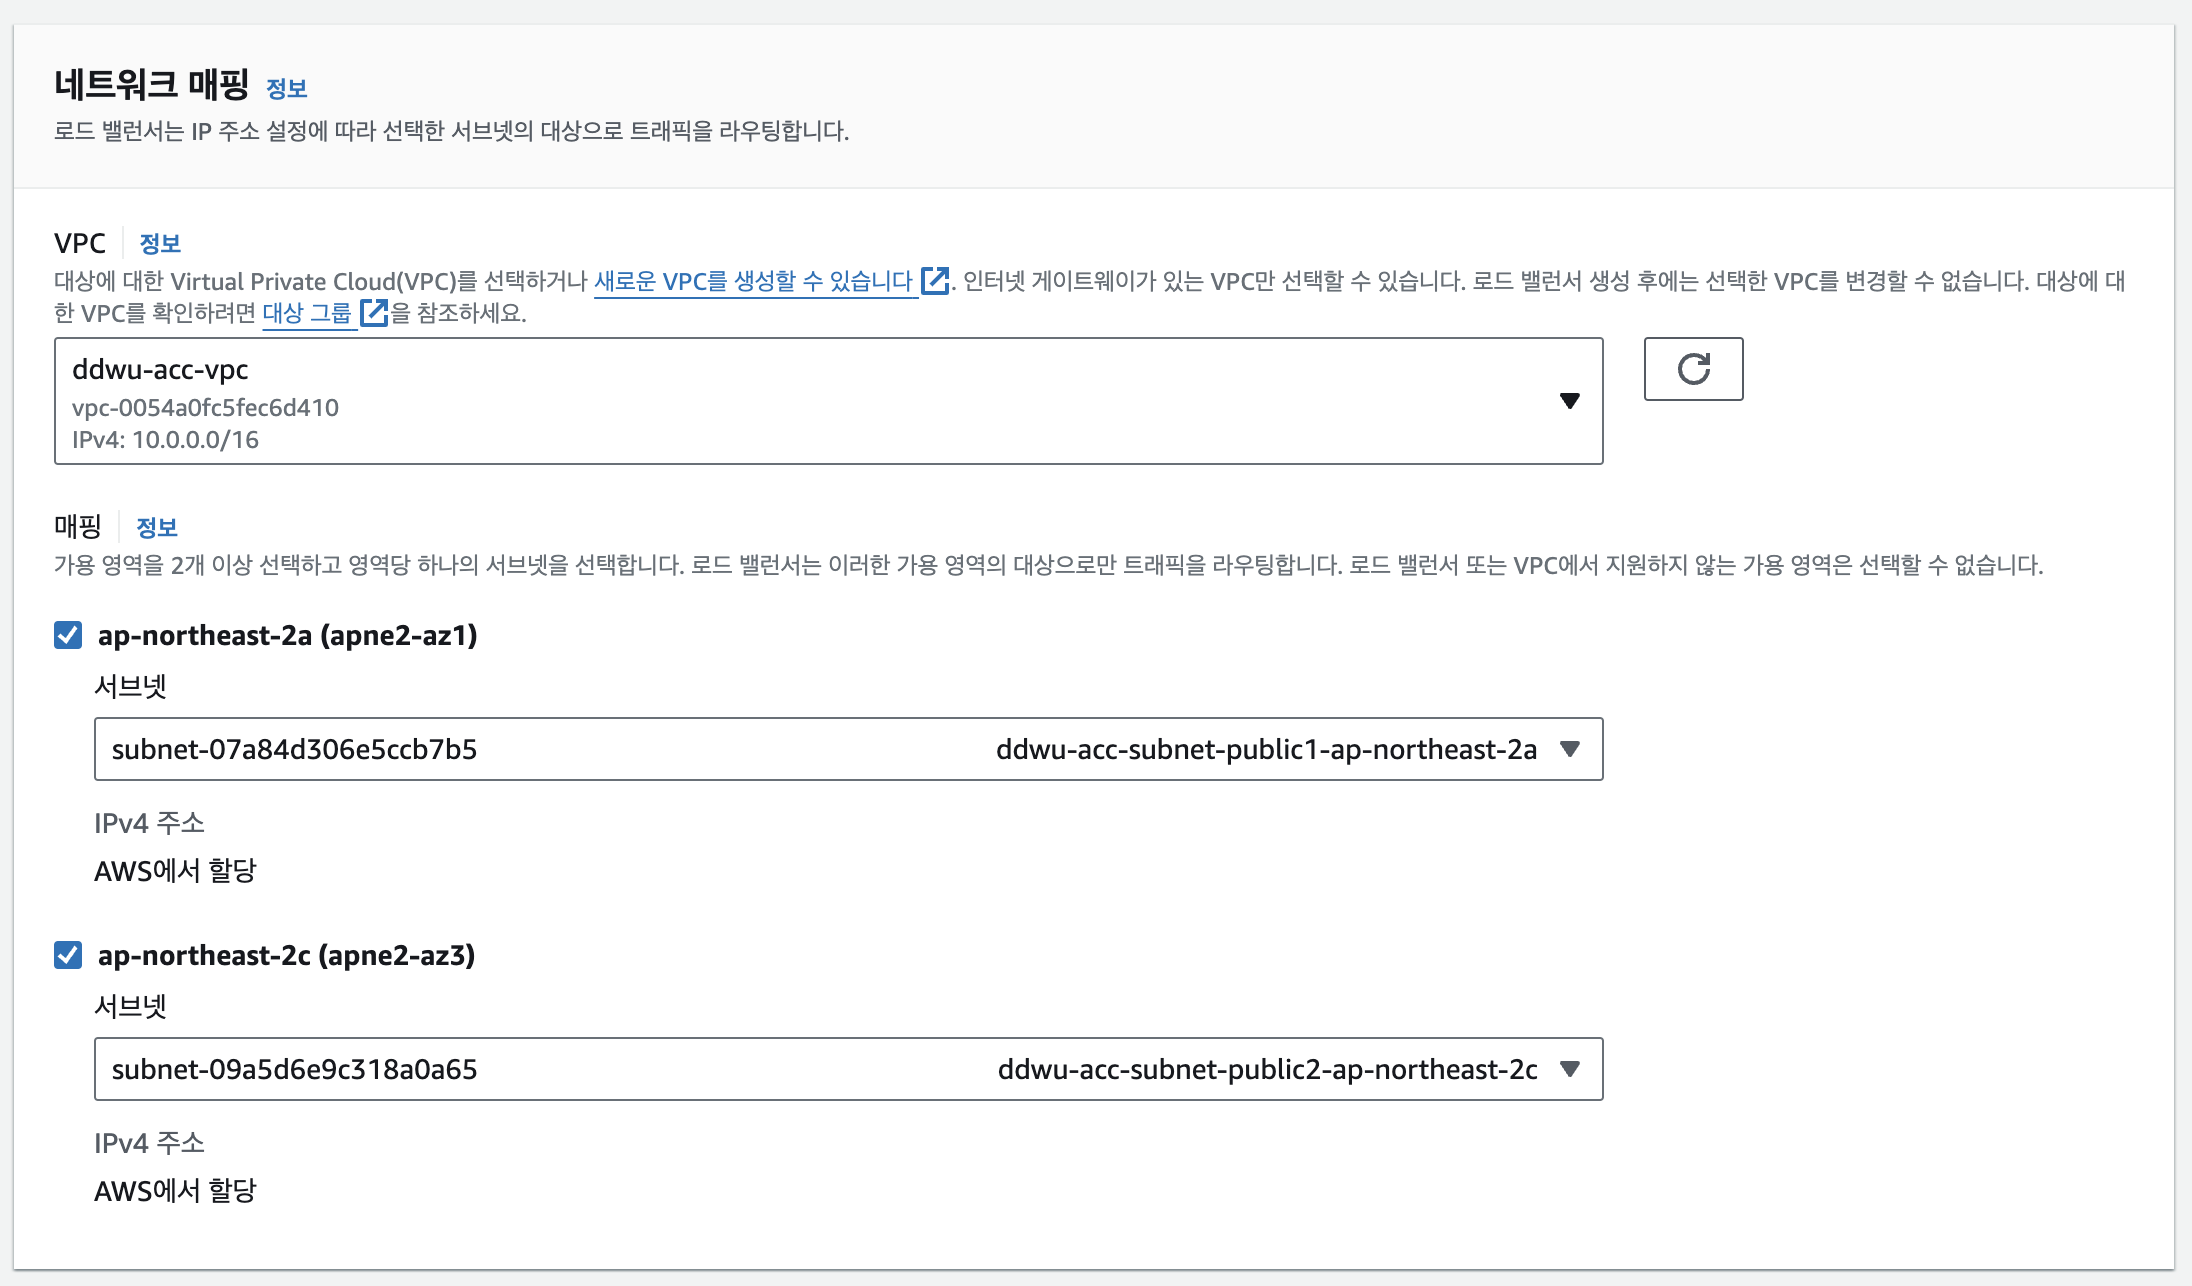Click ddwu-acc-subnet-public2-ap-northeast-2c subnet name
Image resolution: width=2192 pixels, height=1286 pixels.
pyautogui.click(x=1267, y=1069)
